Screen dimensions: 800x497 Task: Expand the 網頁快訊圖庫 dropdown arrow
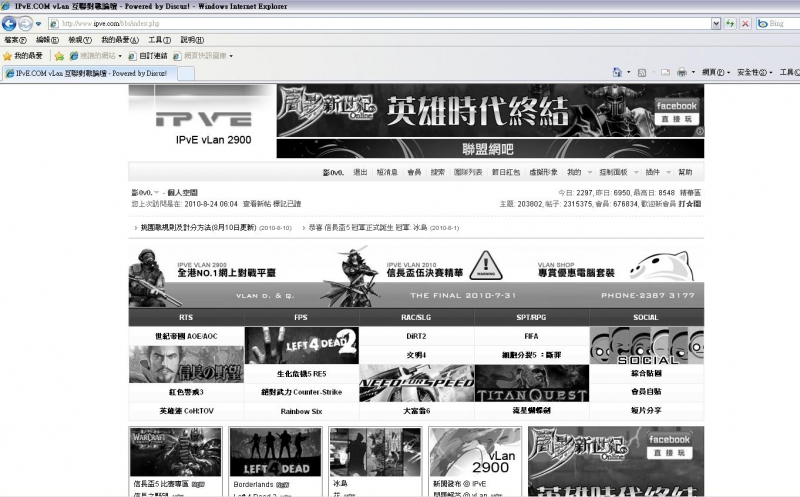click(x=231, y=56)
